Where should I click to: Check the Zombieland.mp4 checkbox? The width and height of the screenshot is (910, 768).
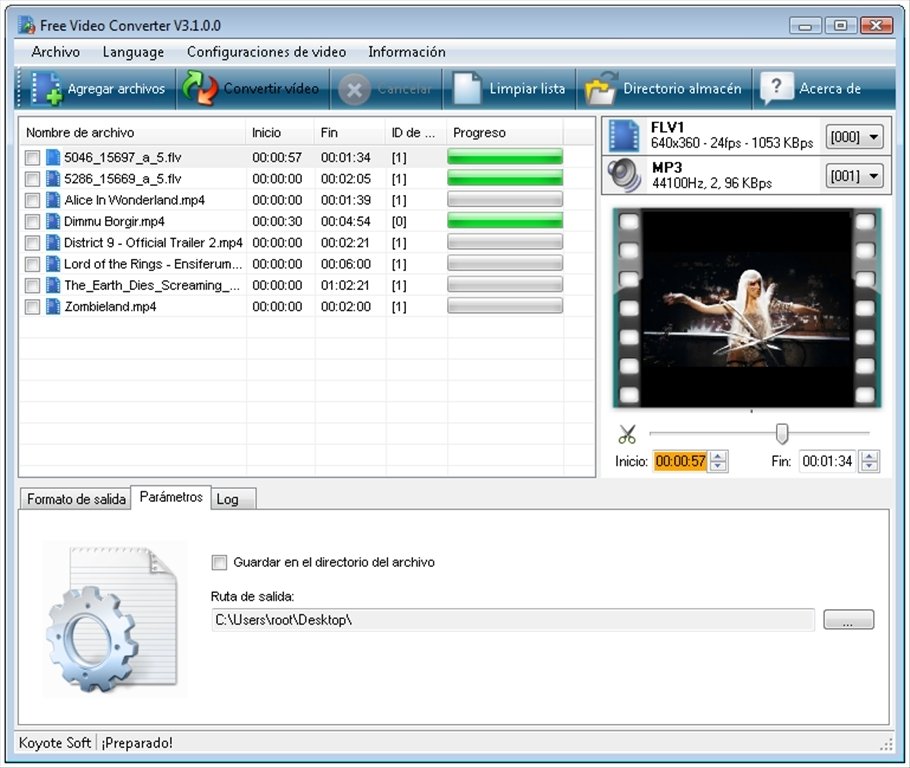(x=32, y=307)
